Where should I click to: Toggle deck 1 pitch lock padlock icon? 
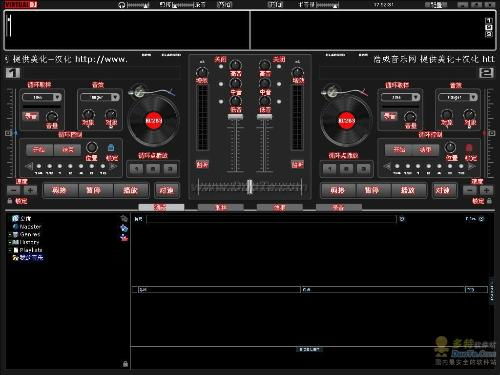(10, 201)
